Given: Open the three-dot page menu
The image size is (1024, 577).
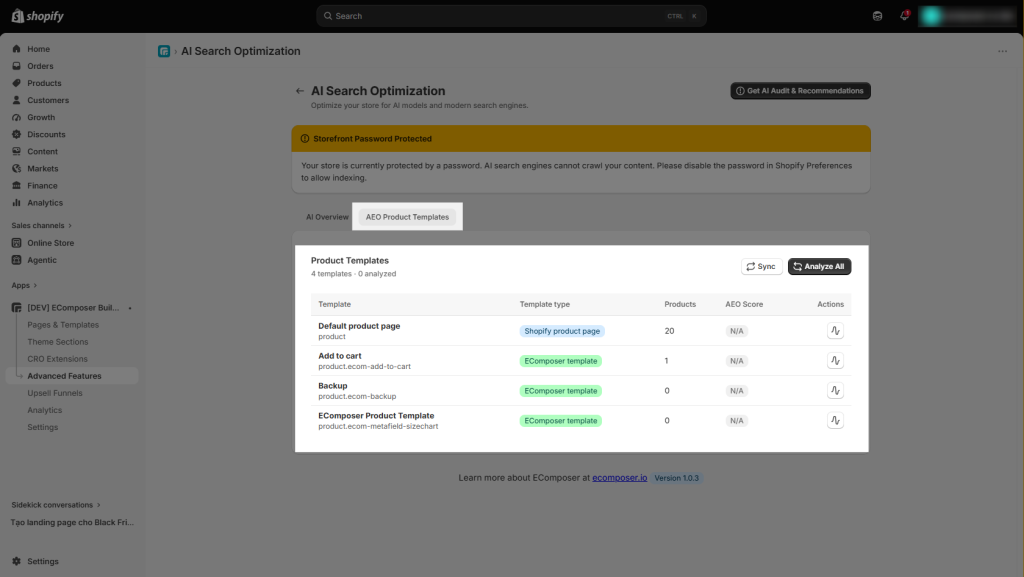Looking at the screenshot, I should click(x=1002, y=51).
